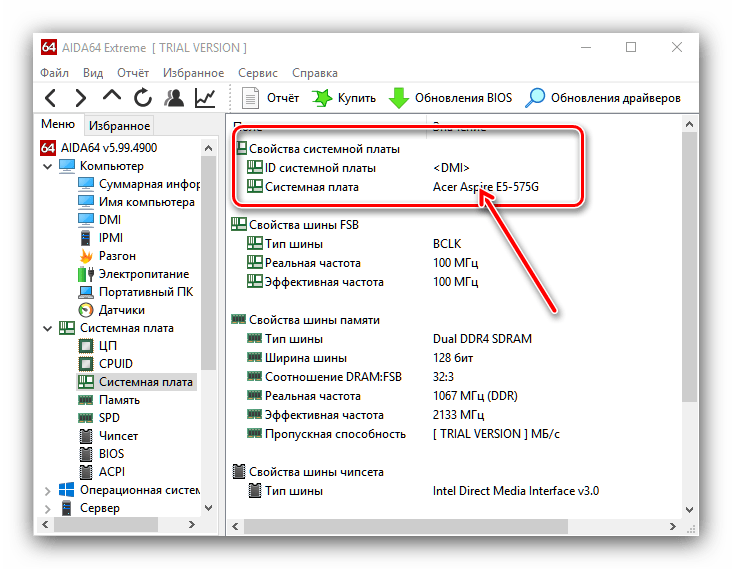
Task: Switch to the Избранное tab in sidebar
Action: pos(120,126)
